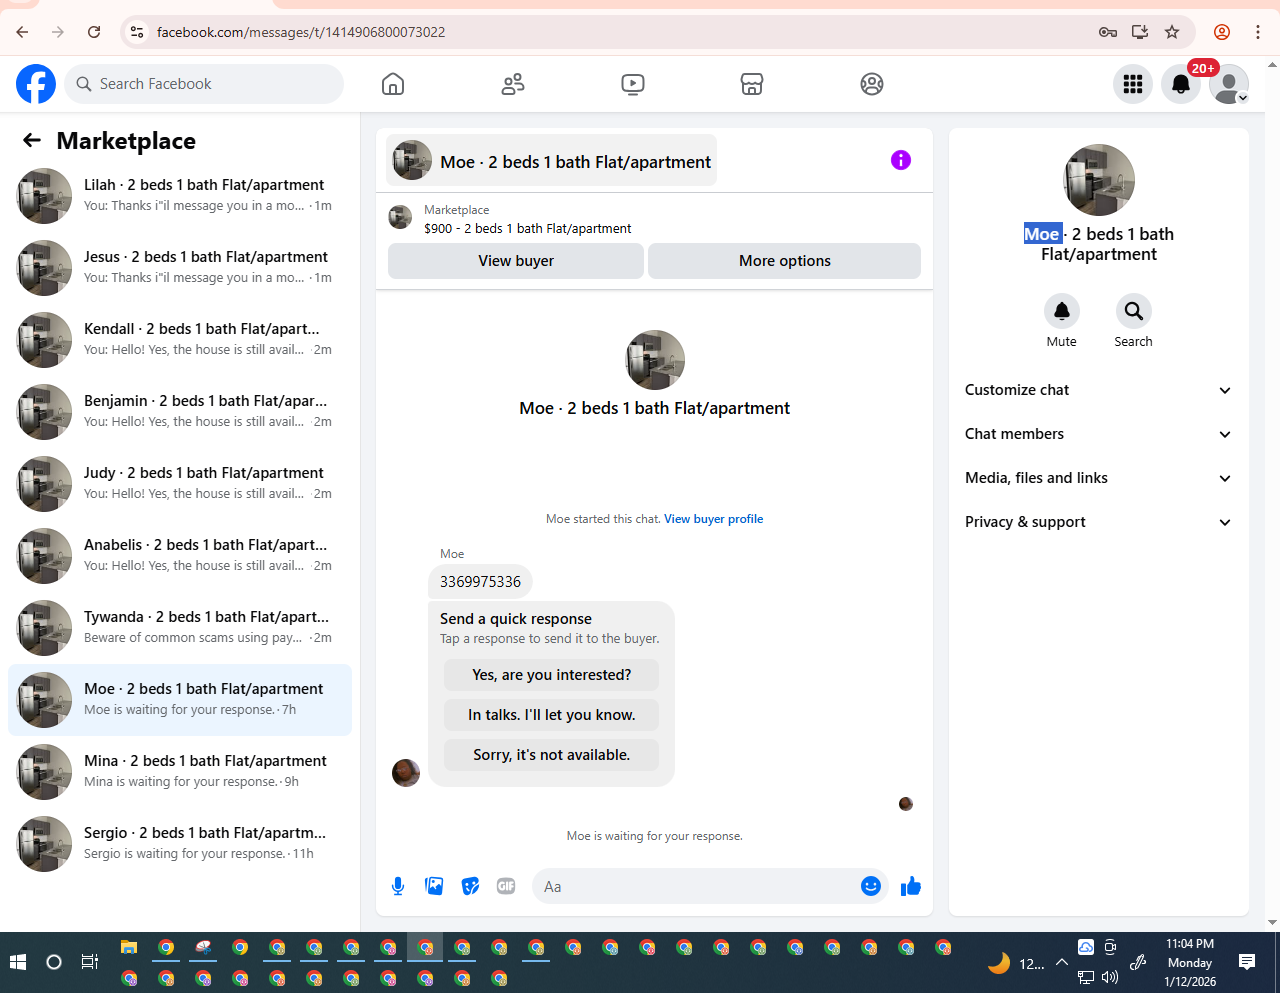Send quick reply In talks. I'll let you know.
Screen dimensions: 1280x993
pyautogui.click(x=552, y=715)
